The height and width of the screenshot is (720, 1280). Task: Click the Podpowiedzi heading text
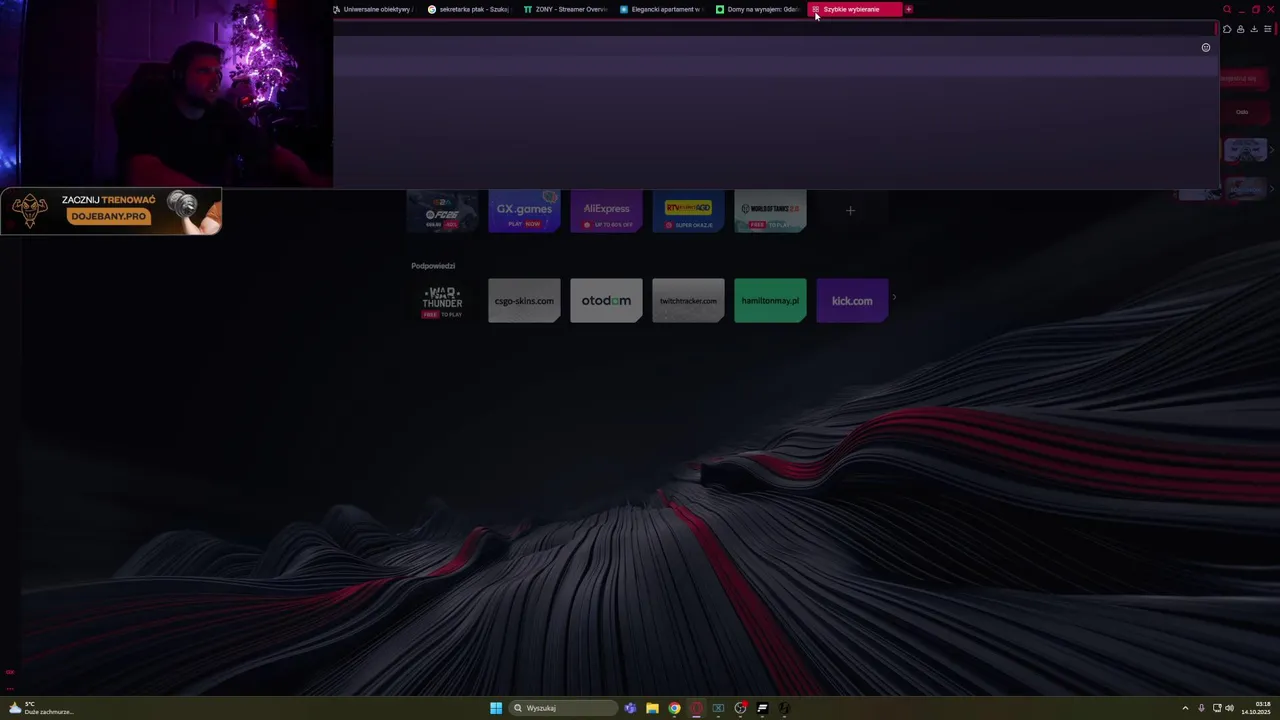click(x=433, y=266)
